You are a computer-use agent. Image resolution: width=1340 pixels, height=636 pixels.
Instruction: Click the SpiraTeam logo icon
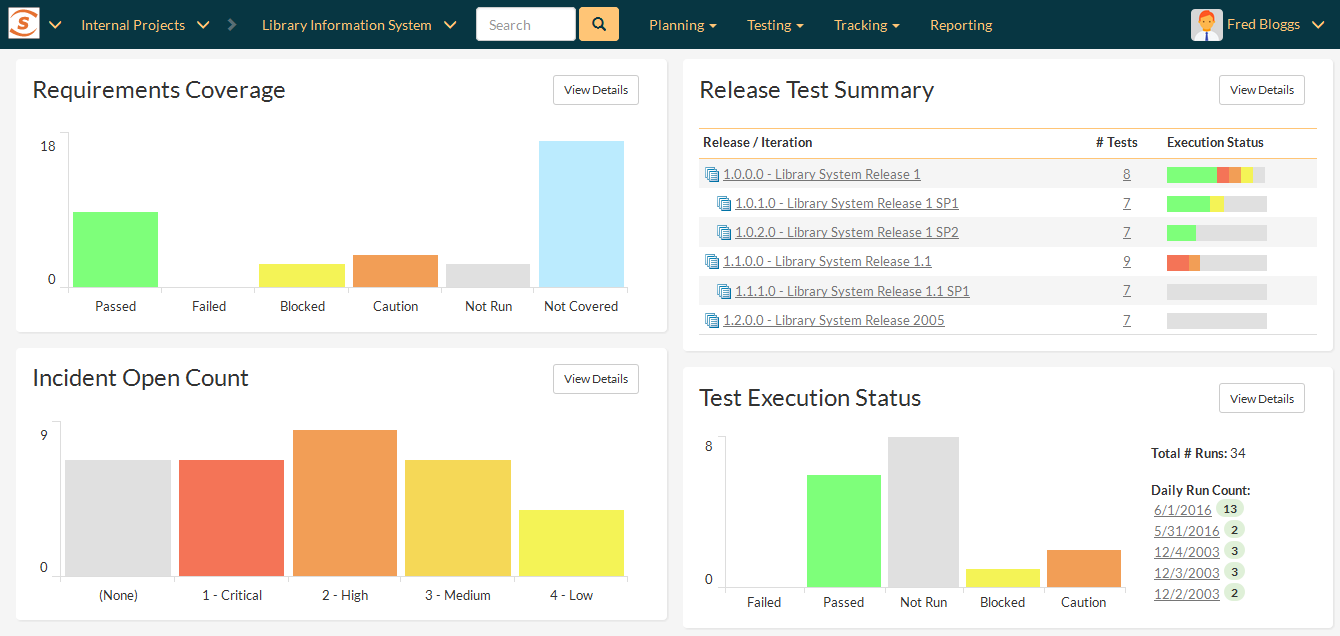[24, 24]
